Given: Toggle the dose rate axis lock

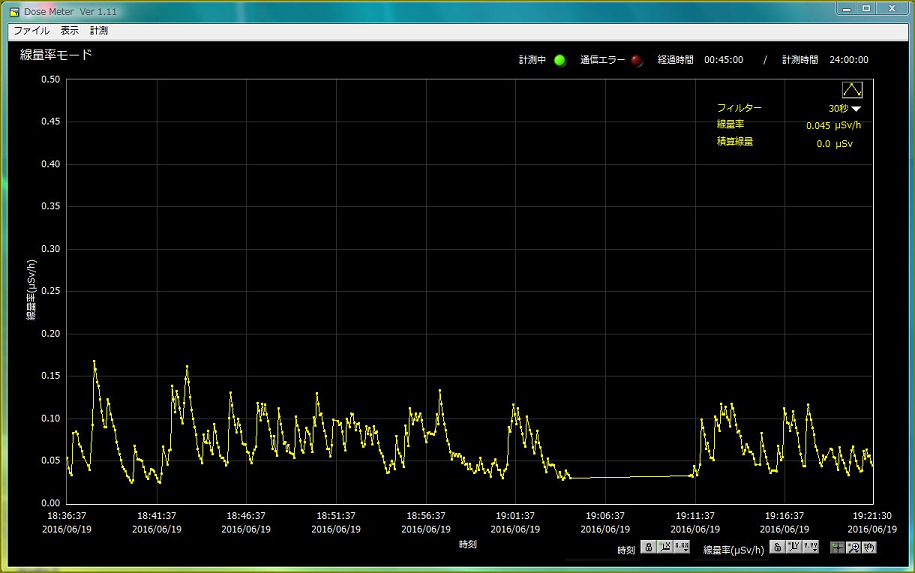Looking at the screenshot, I should pos(776,547).
